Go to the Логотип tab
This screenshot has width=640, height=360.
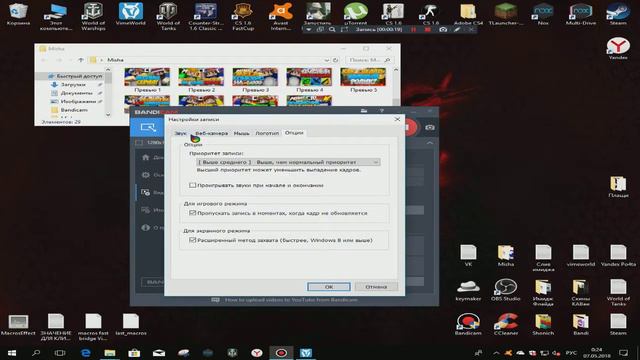tap(267, 133)
